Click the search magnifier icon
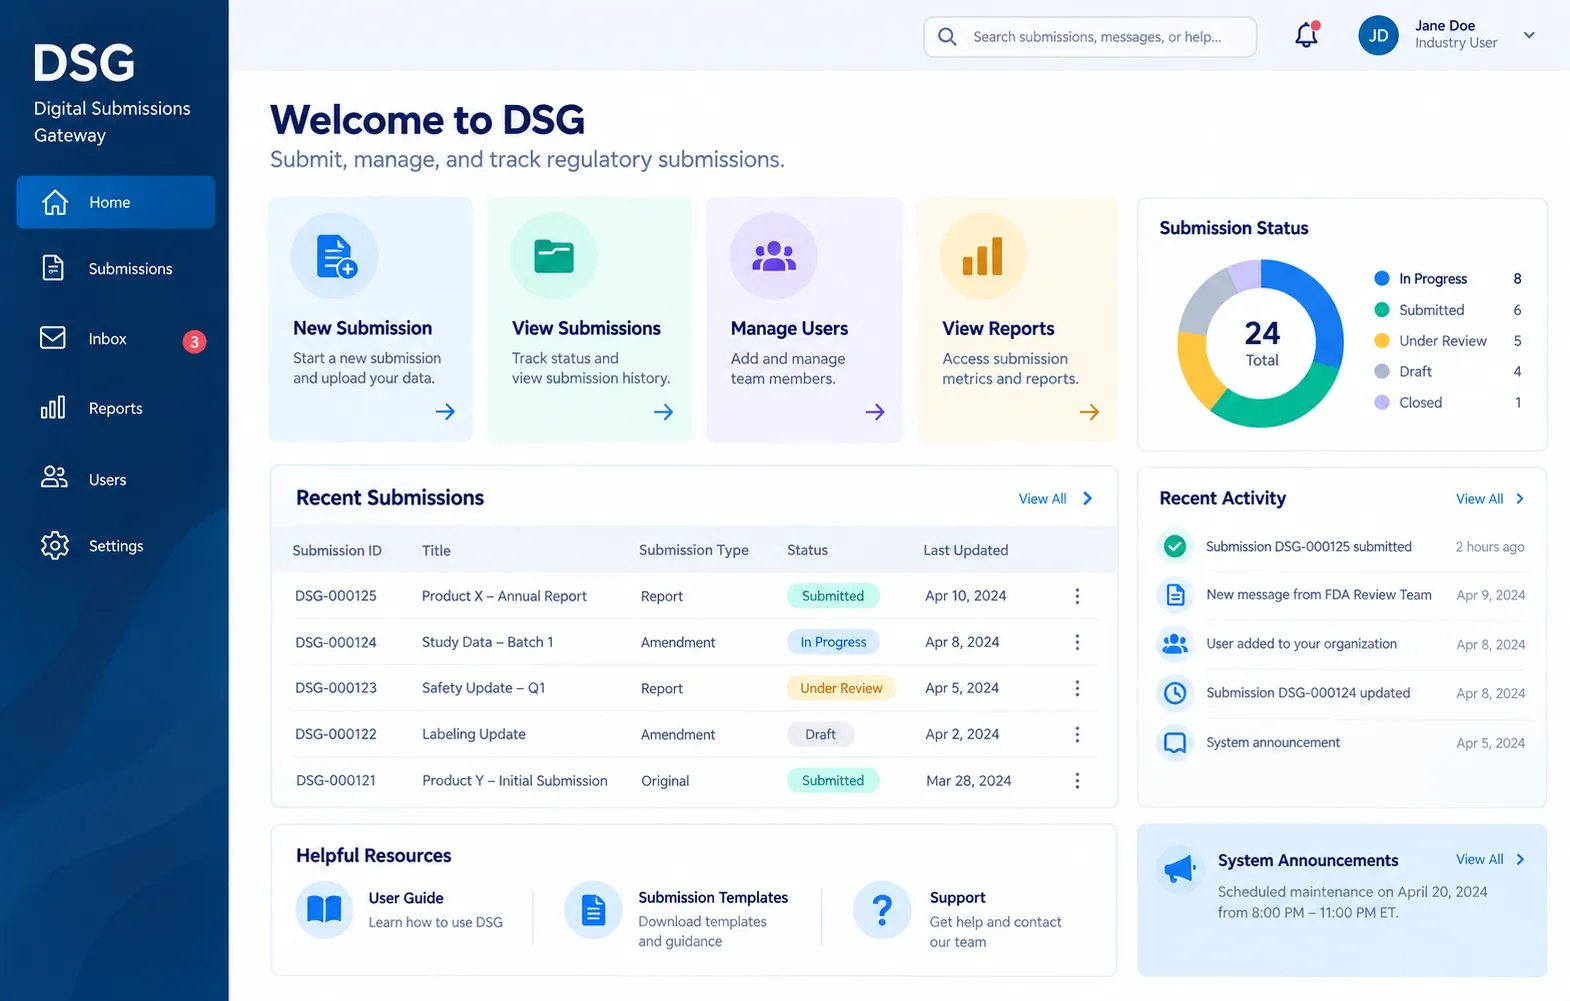Image resolution: width=1570 pixels, height=1001 pixels. click(x=947, y=37)
